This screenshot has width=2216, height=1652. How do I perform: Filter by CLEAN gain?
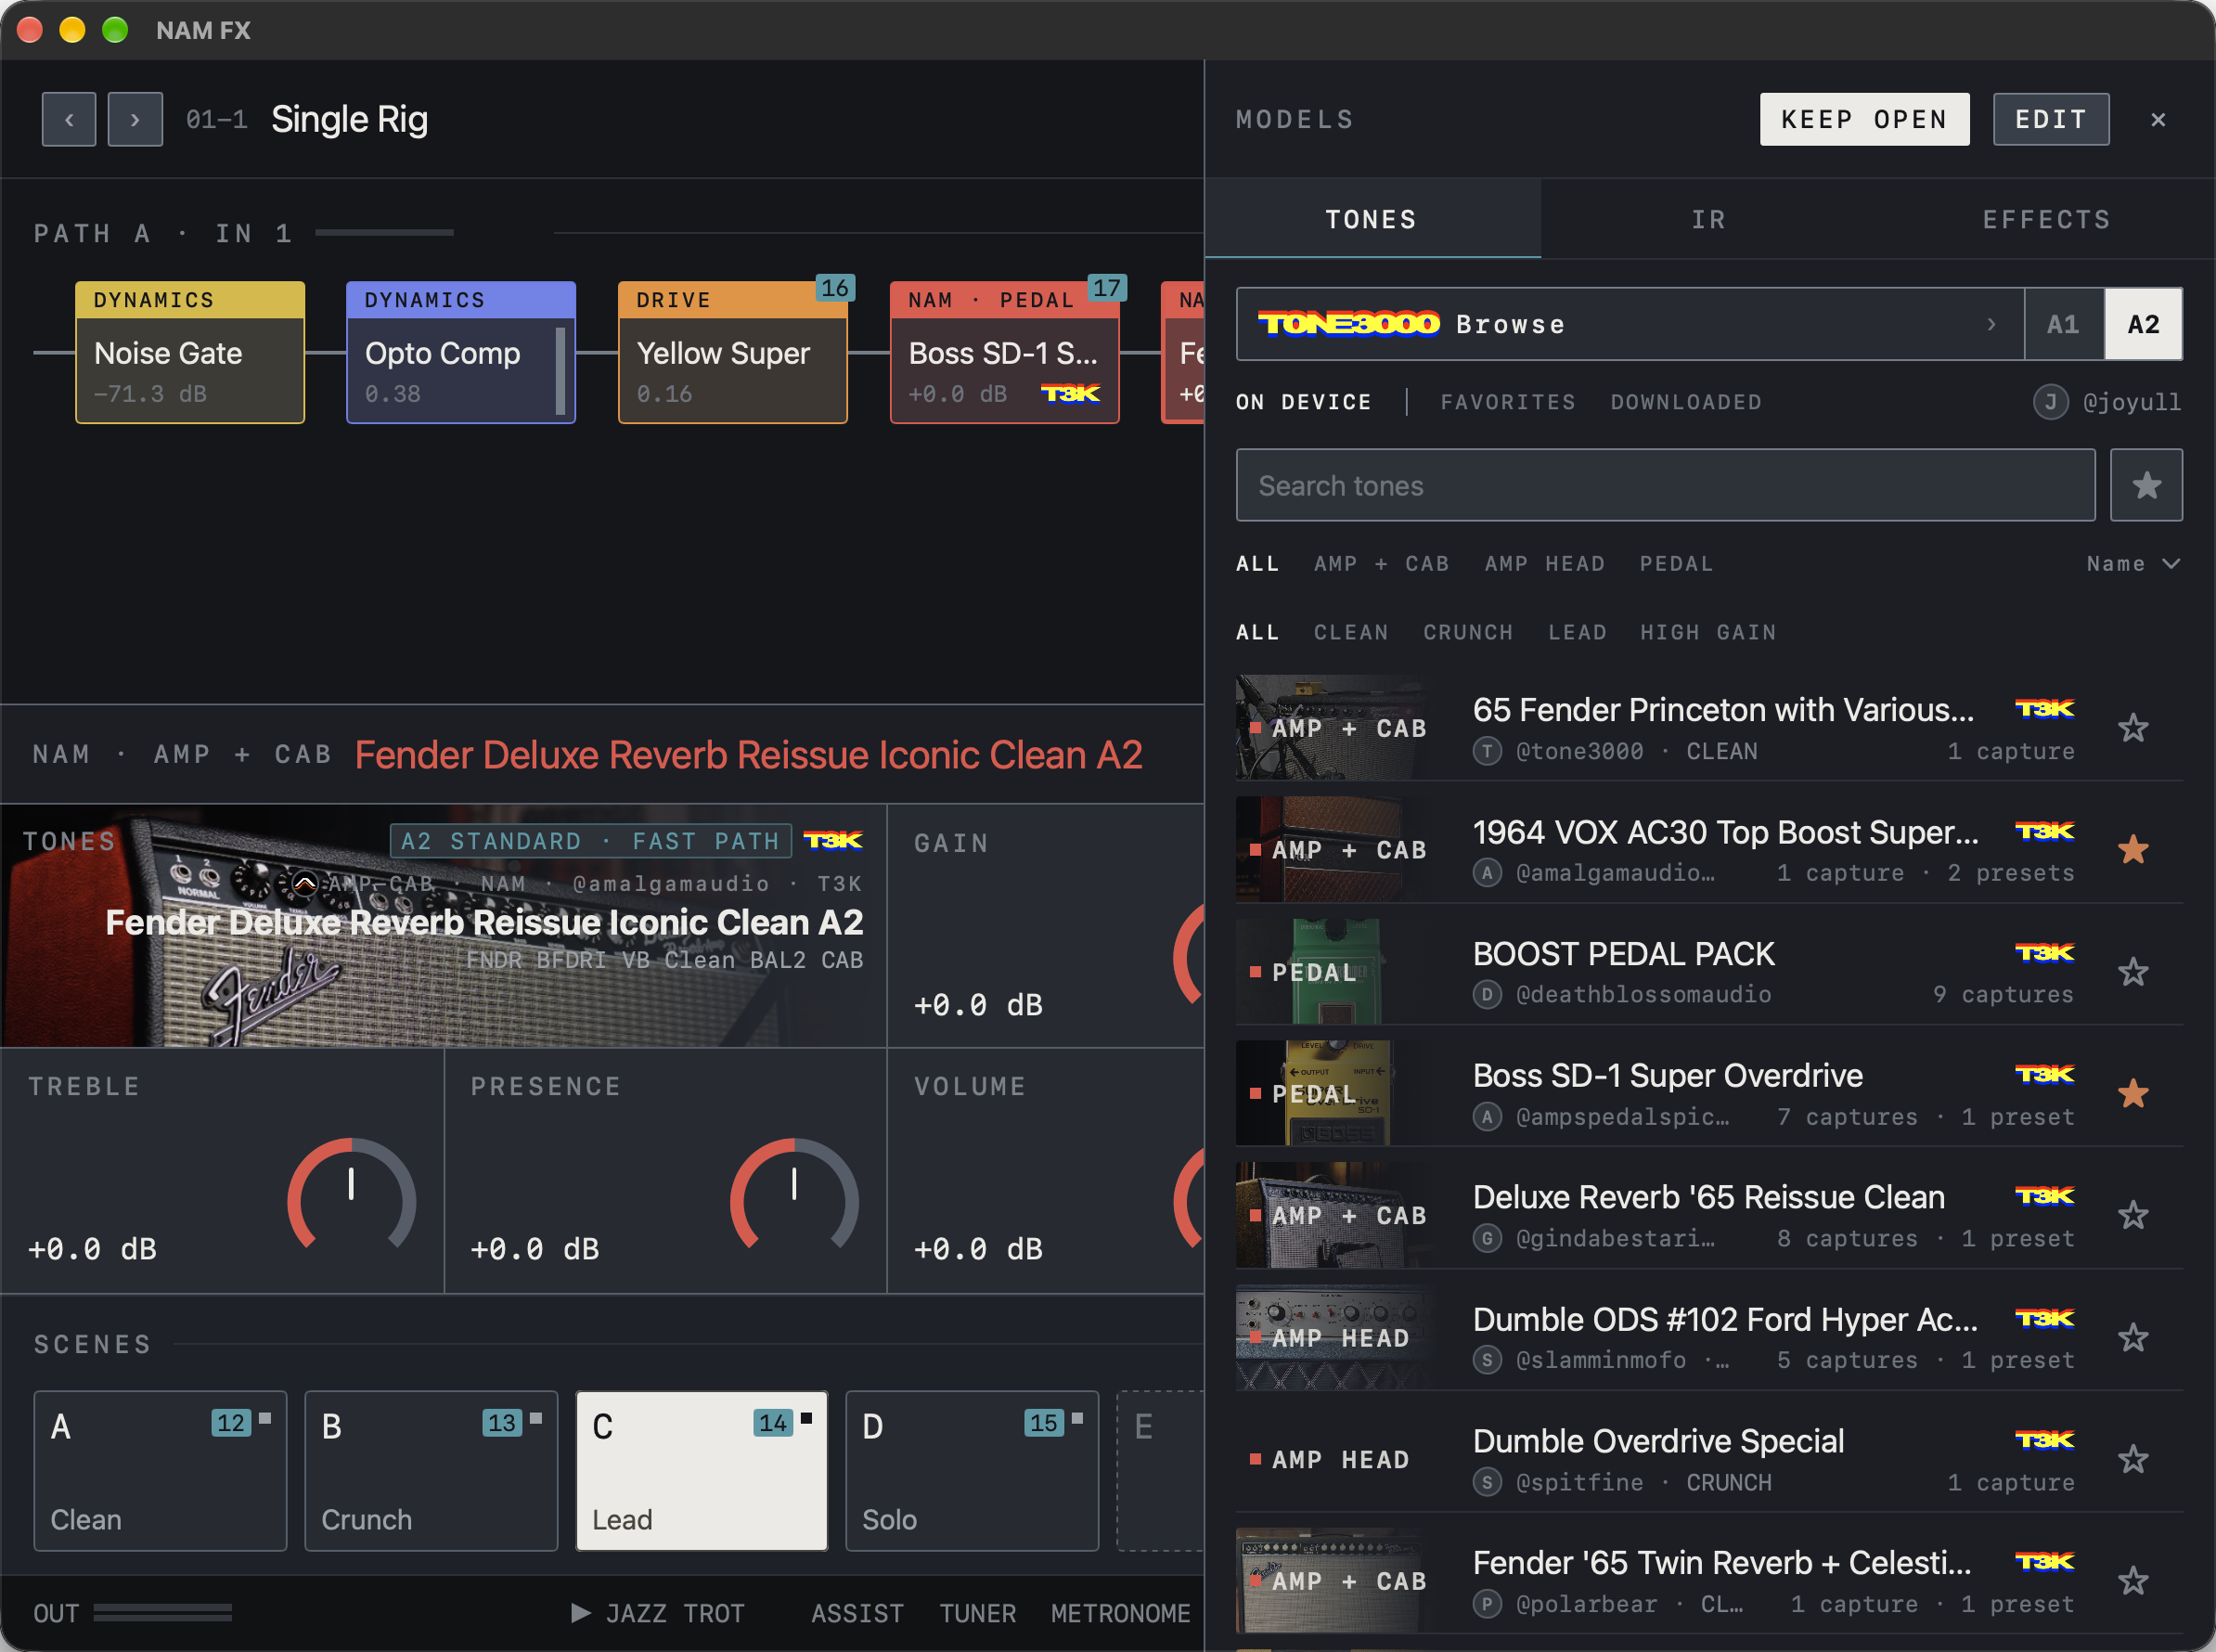click(x=1351, y=632)
